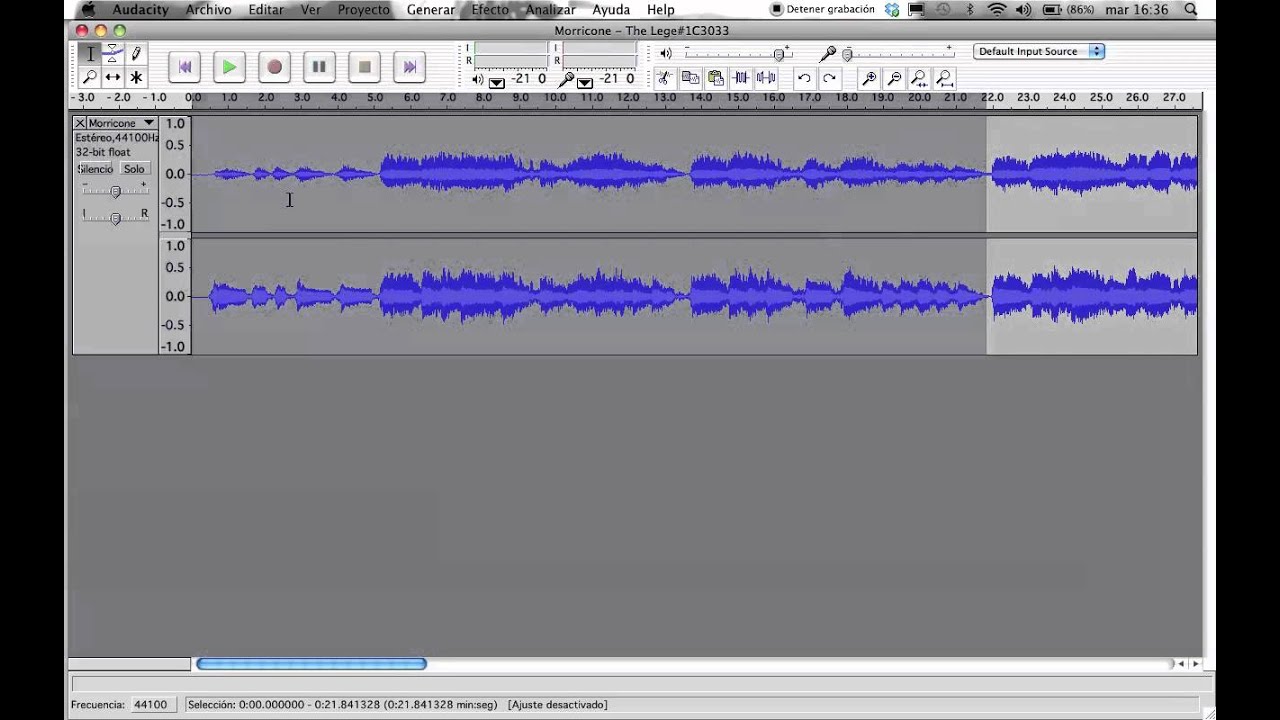
Task: Select the Envelope tool
Action: pos(112,54)
